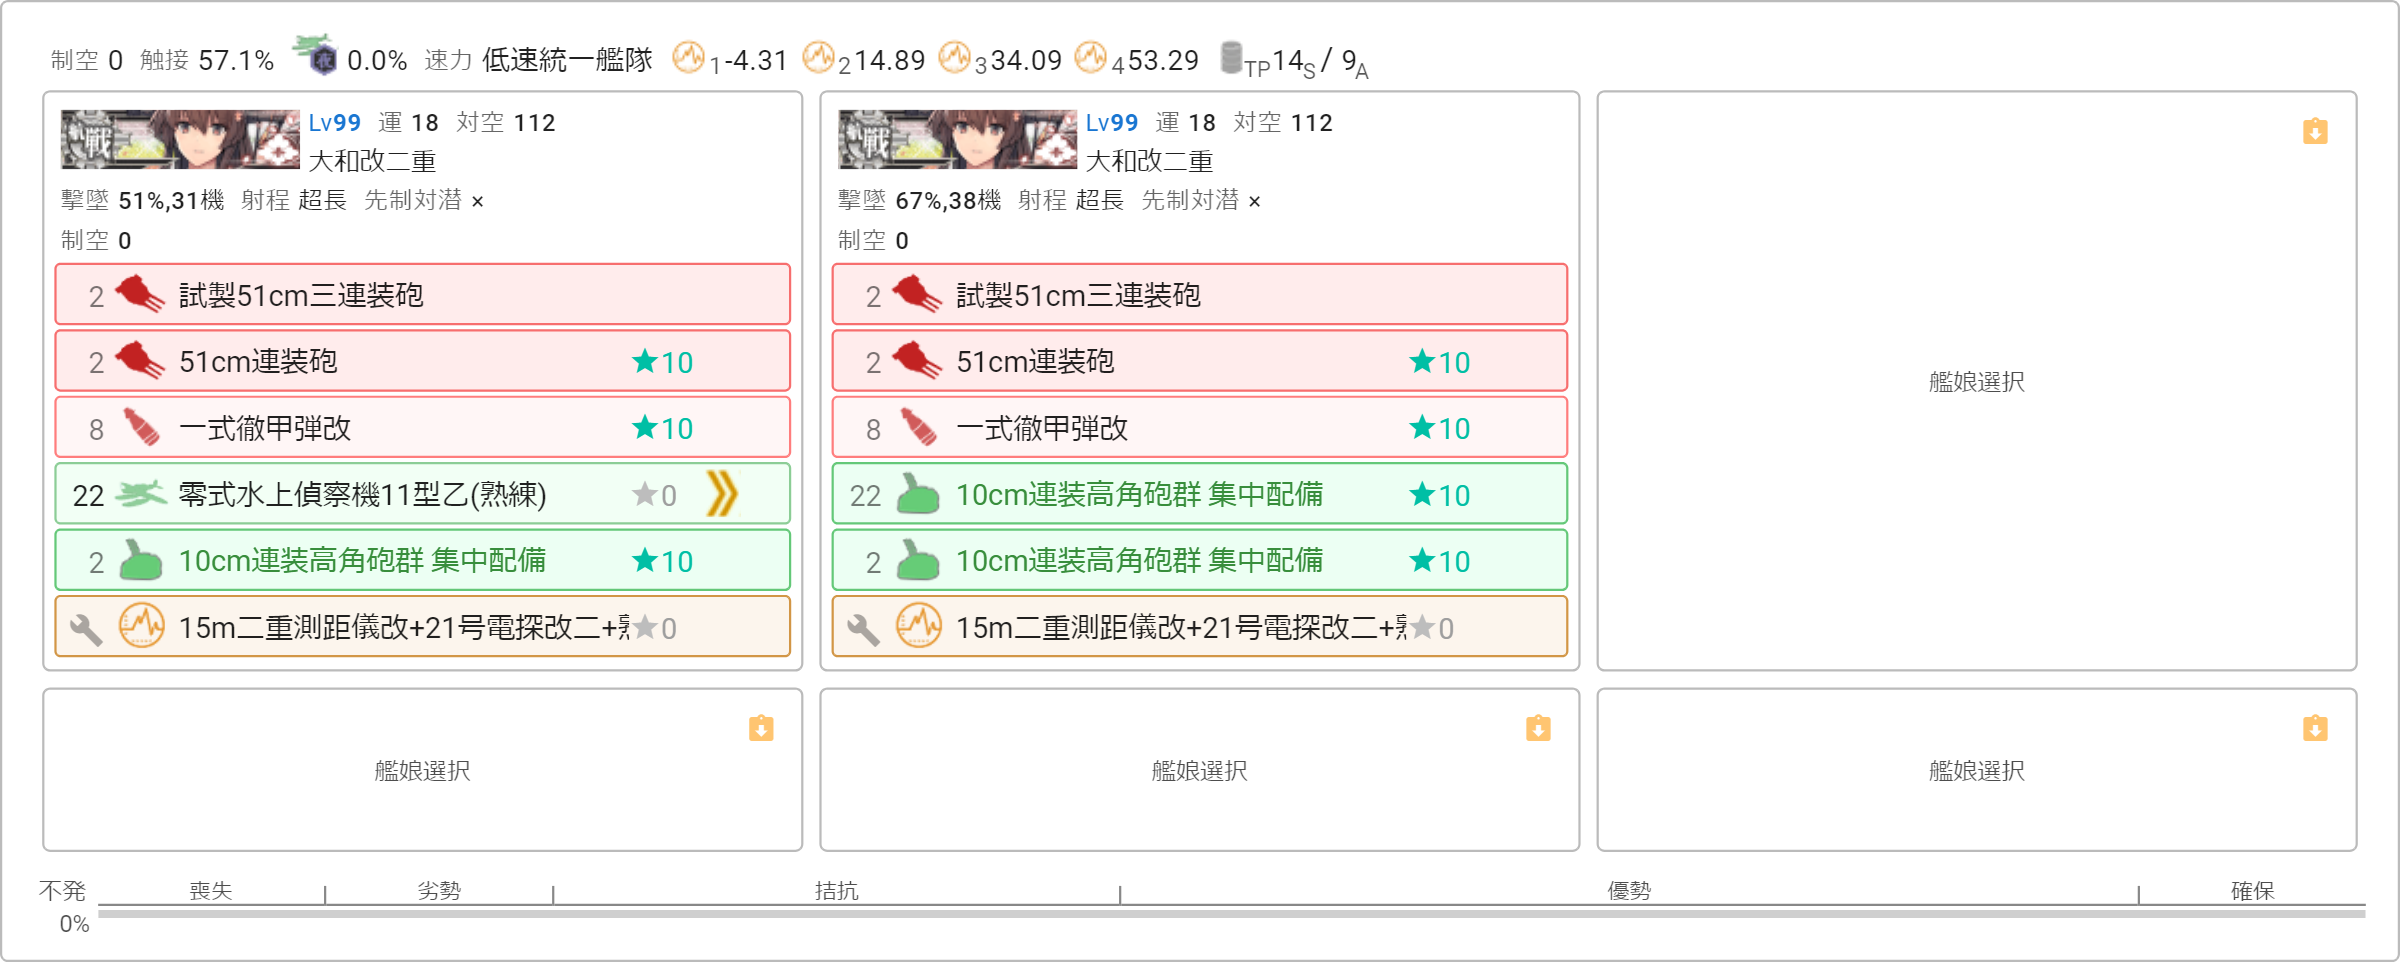
Task: Click the red main gun icon of first ship's 試製51cm三連装砲
Action: pyautogui.click(x=140, y=295)
